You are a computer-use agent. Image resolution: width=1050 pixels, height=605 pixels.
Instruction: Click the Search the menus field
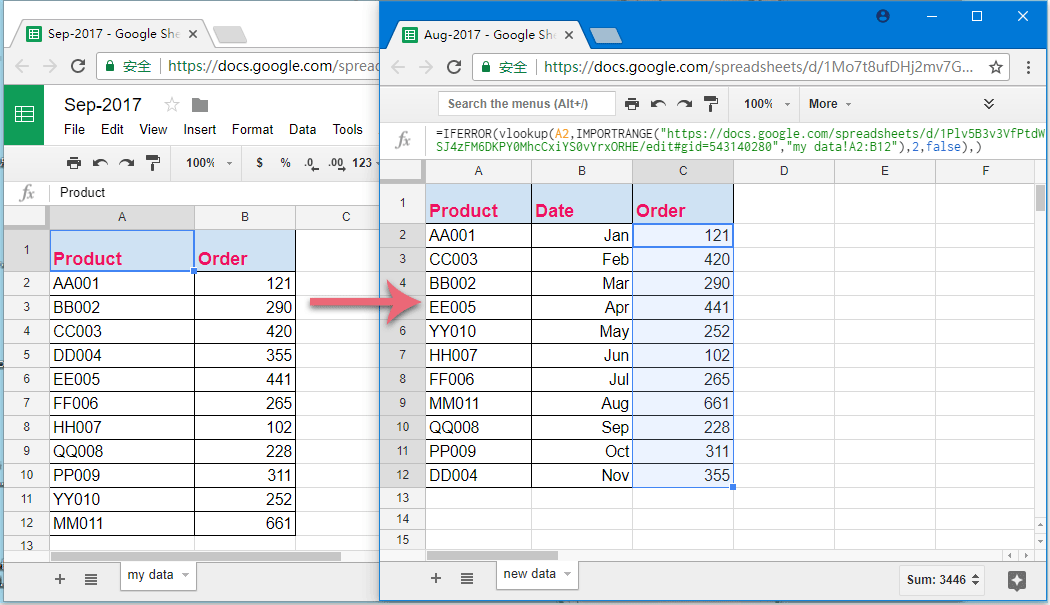(525, 104)
